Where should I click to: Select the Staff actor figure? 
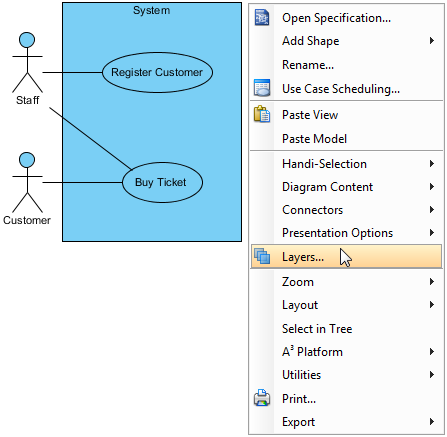point(27,62)
